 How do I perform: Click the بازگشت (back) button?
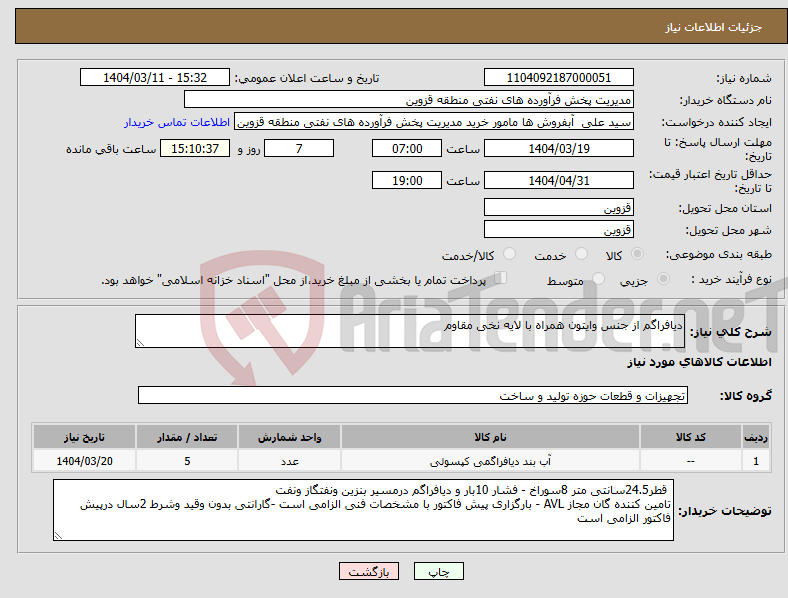(369, 571)
